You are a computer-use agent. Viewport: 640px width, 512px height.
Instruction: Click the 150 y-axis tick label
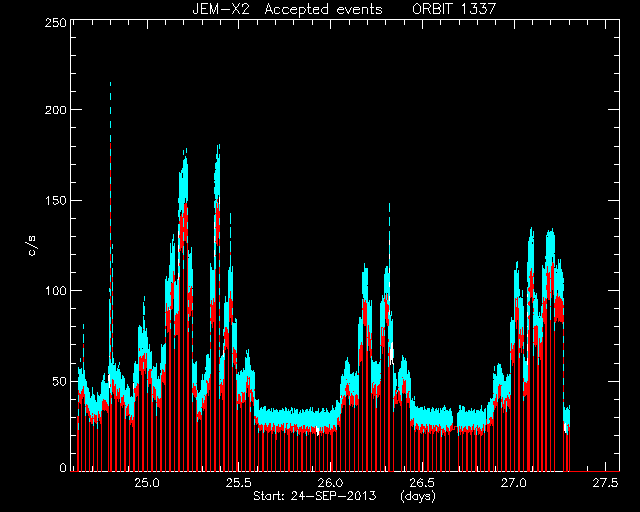pos(56,200)
